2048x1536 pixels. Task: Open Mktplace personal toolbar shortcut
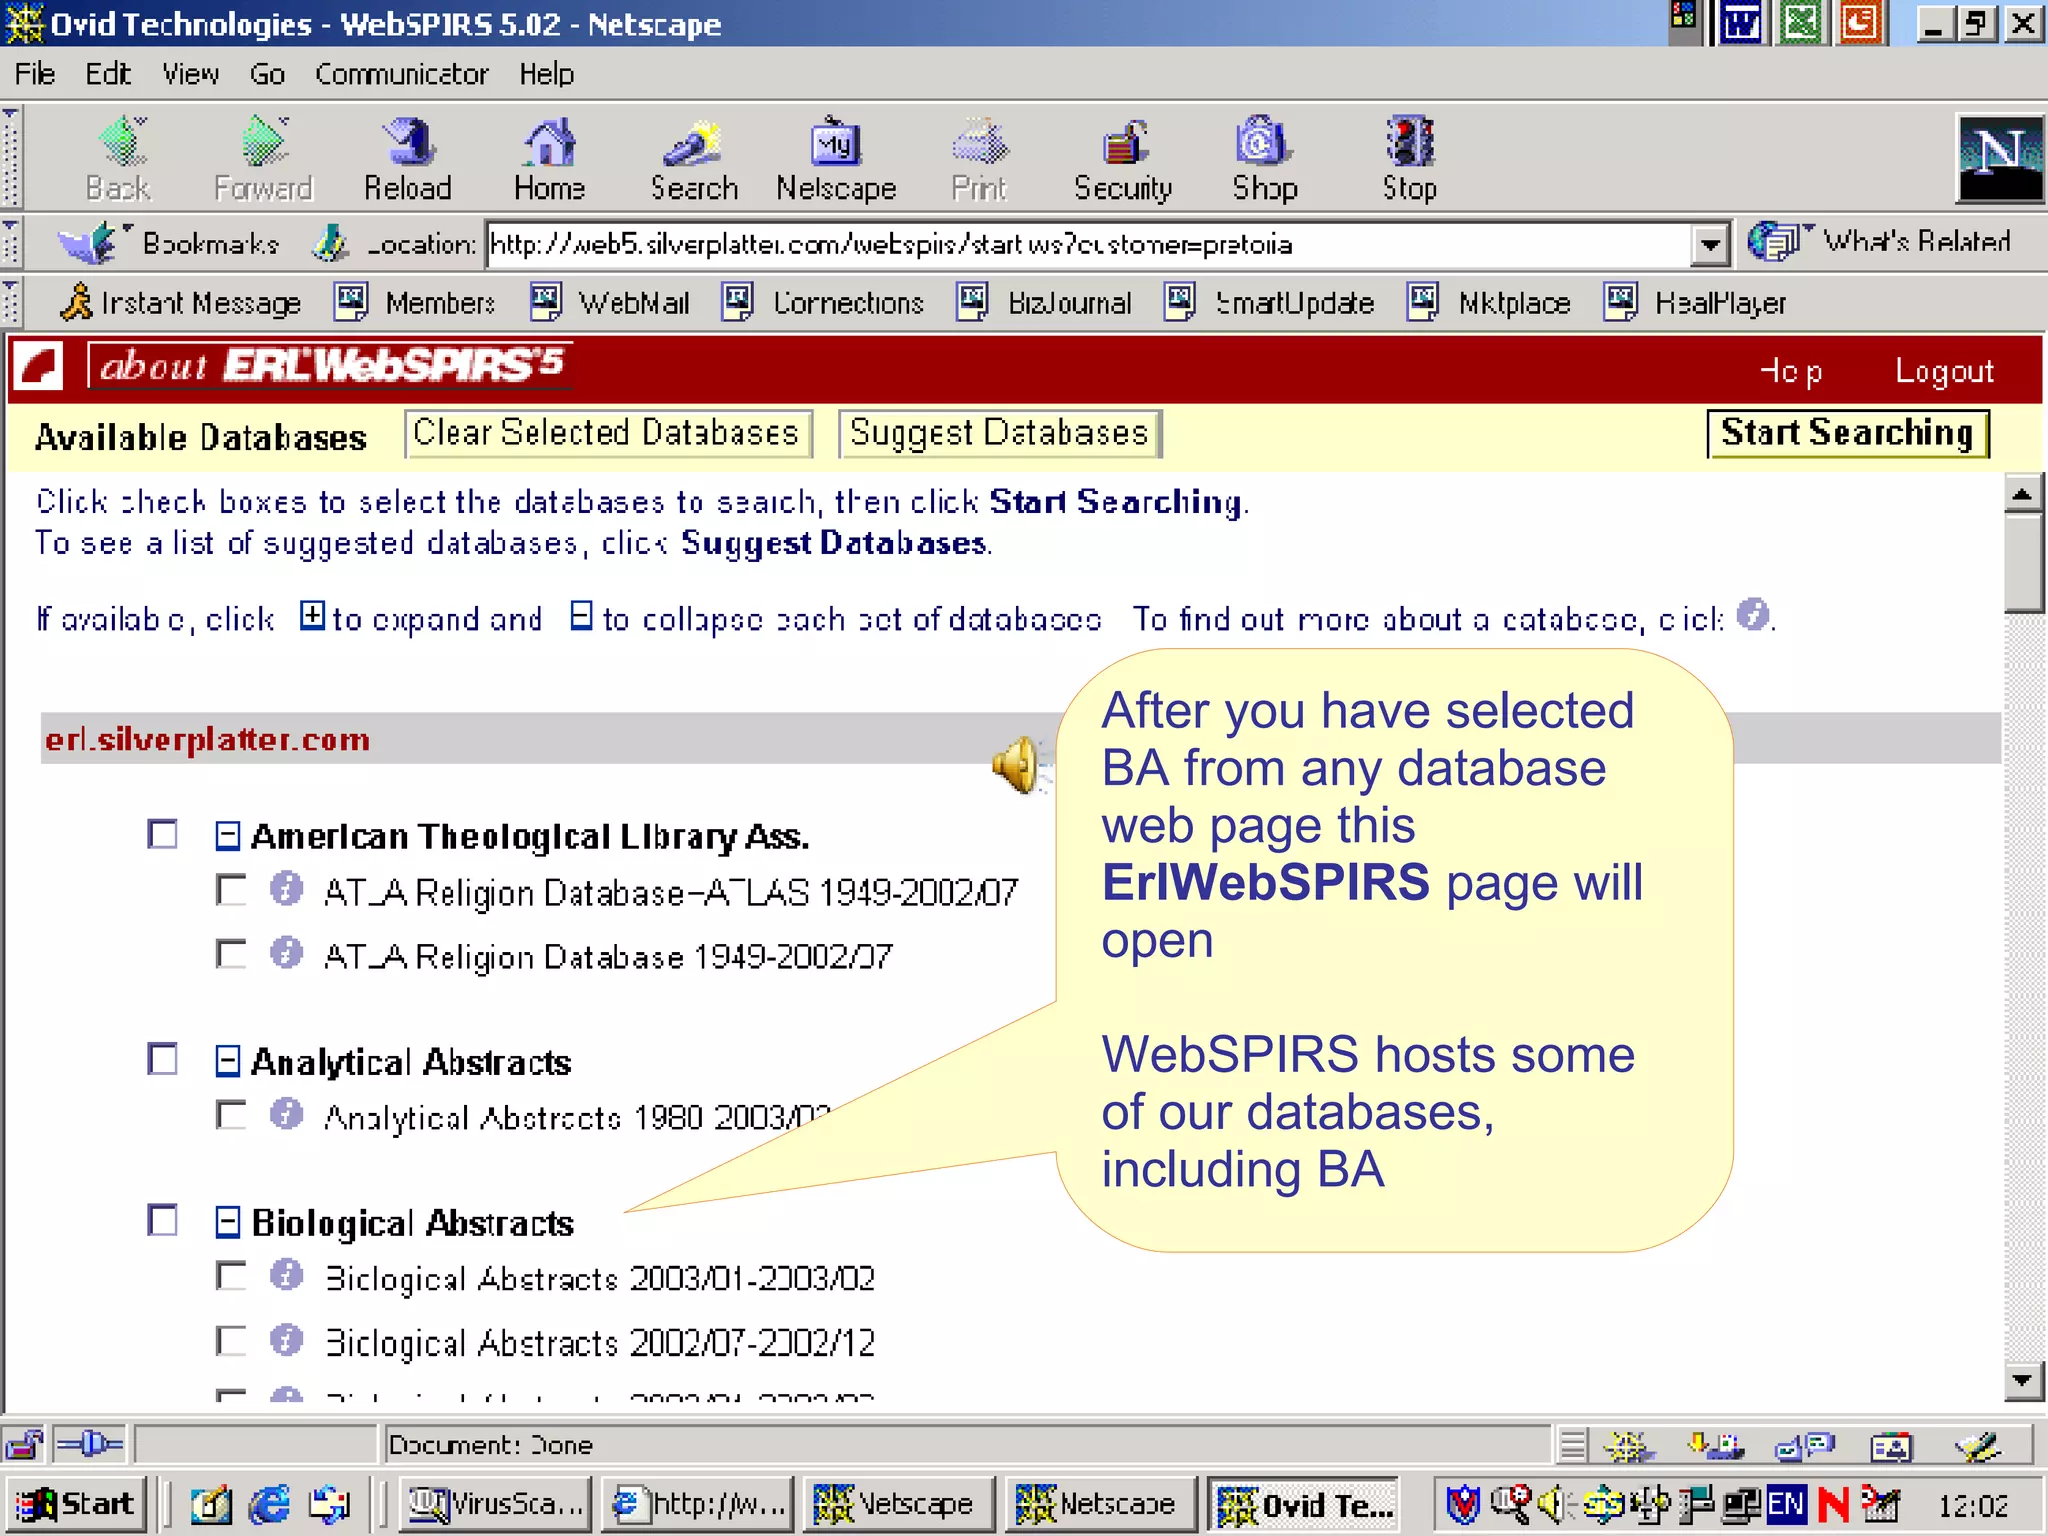pos(1489,302)
